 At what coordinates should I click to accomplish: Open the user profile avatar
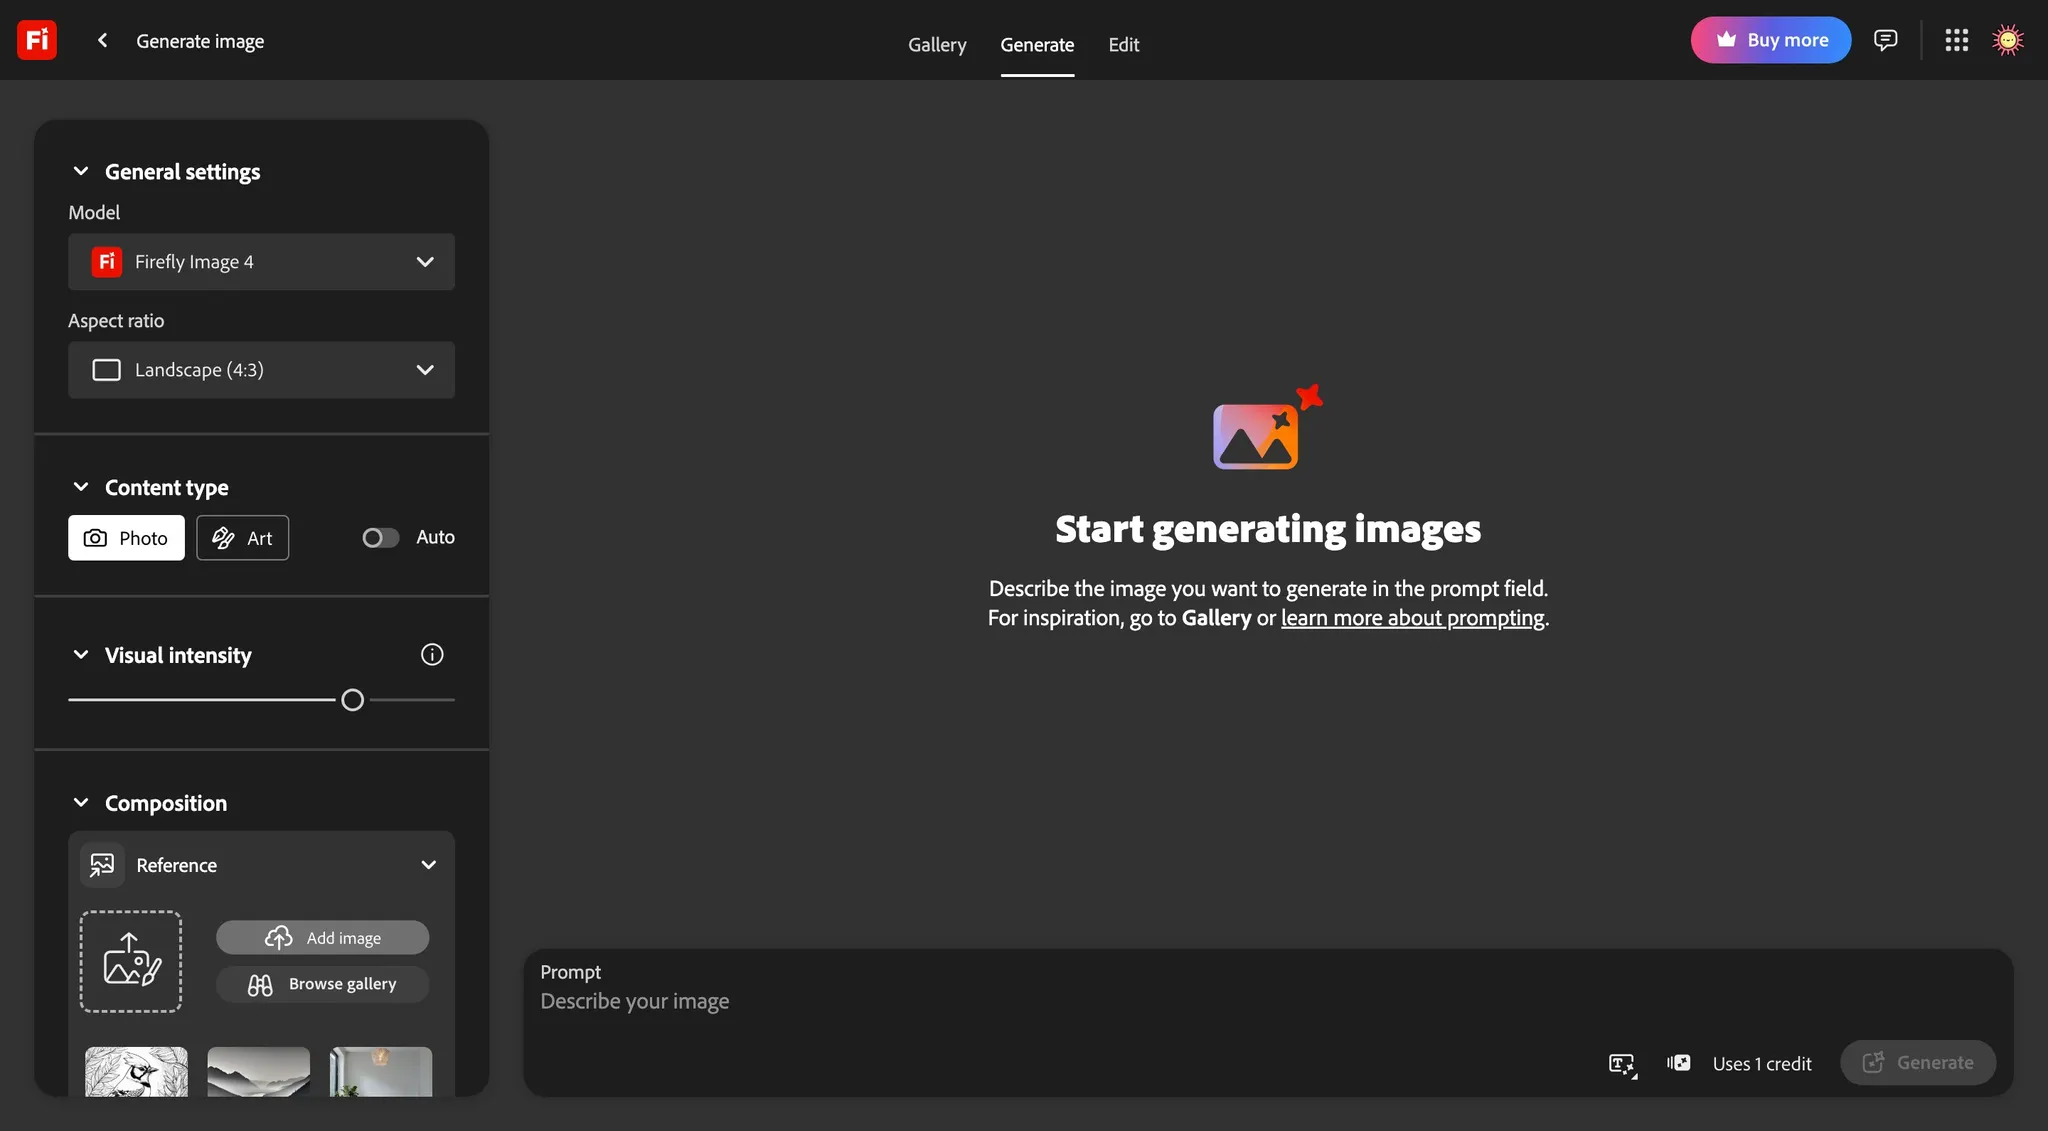point(2007,40)
